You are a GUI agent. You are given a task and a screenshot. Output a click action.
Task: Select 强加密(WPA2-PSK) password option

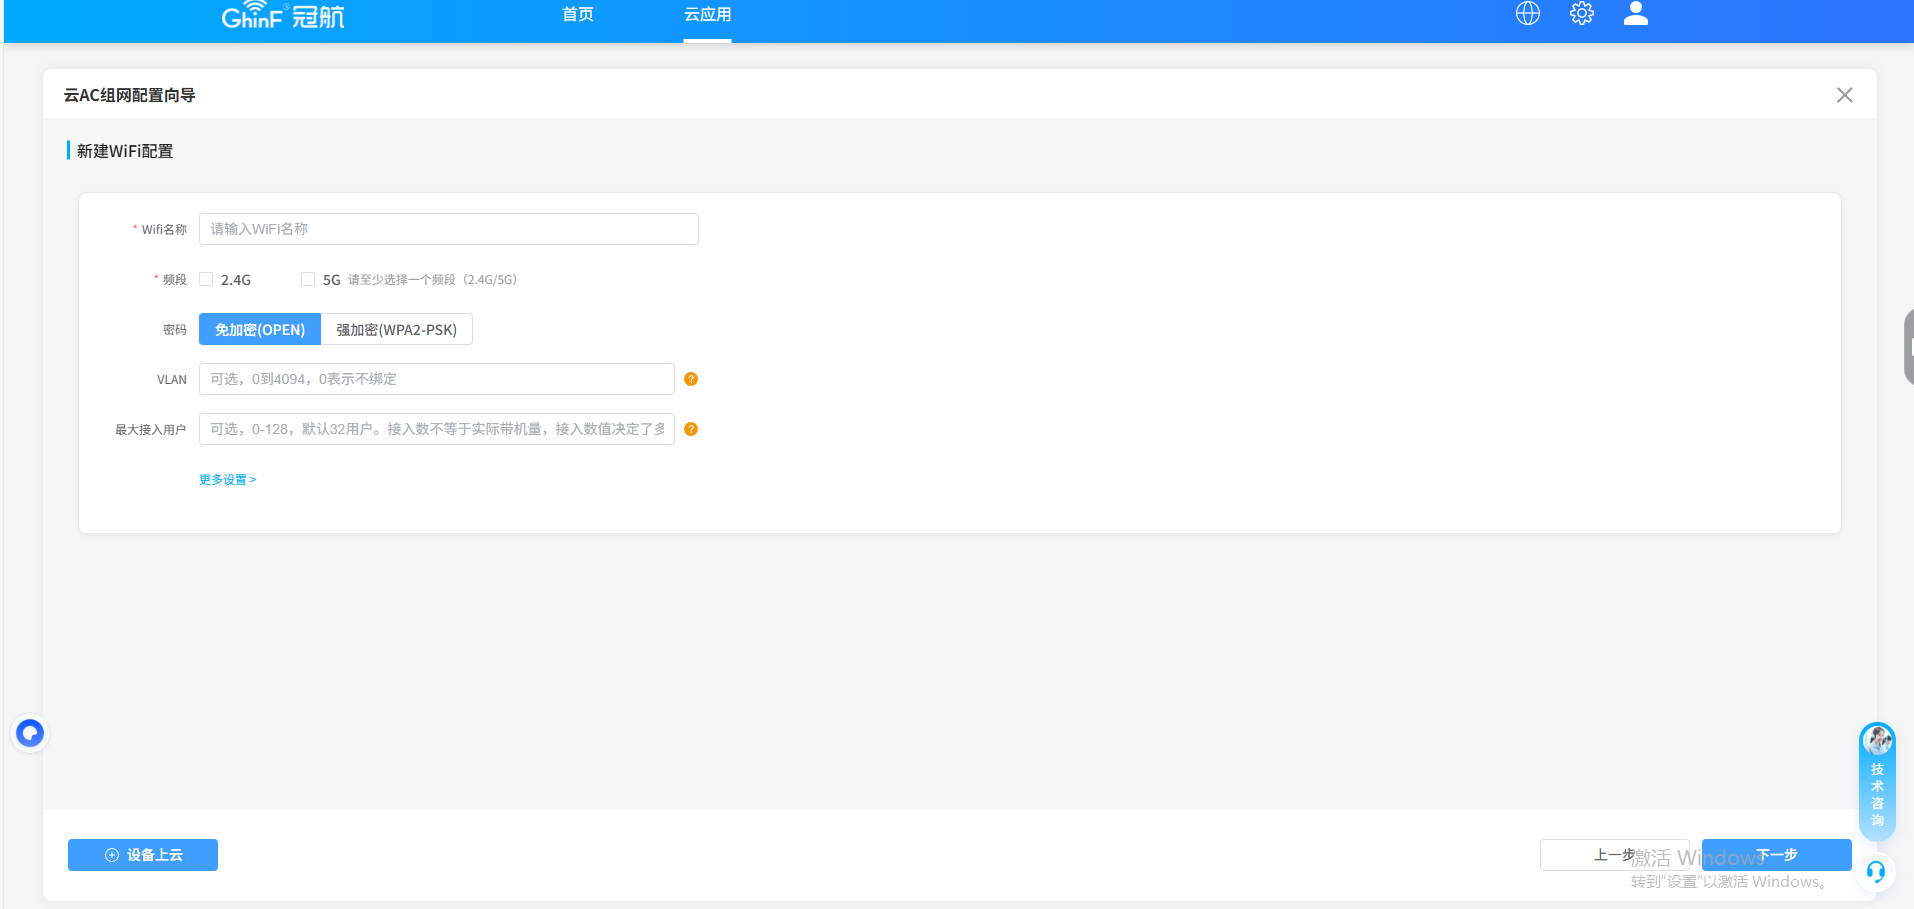point(396,330)
